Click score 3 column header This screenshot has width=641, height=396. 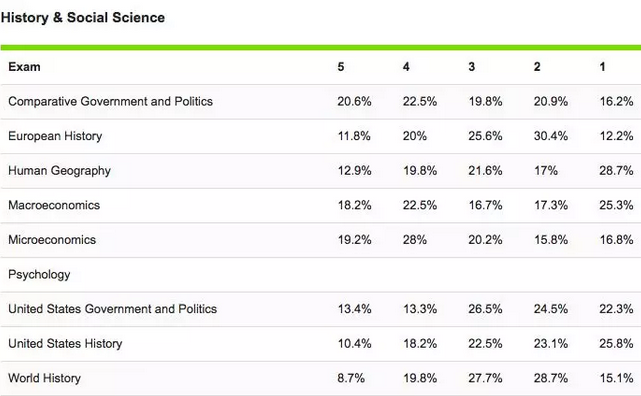(471, 67)
